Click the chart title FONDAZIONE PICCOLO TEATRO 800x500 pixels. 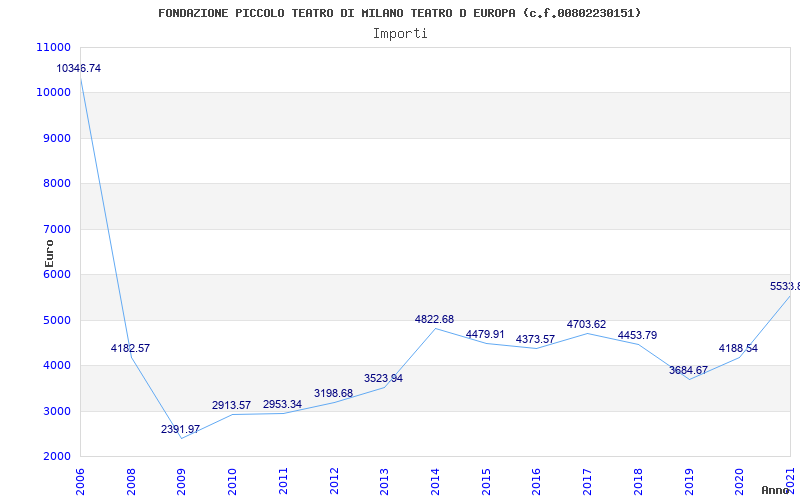coord(399,13)
